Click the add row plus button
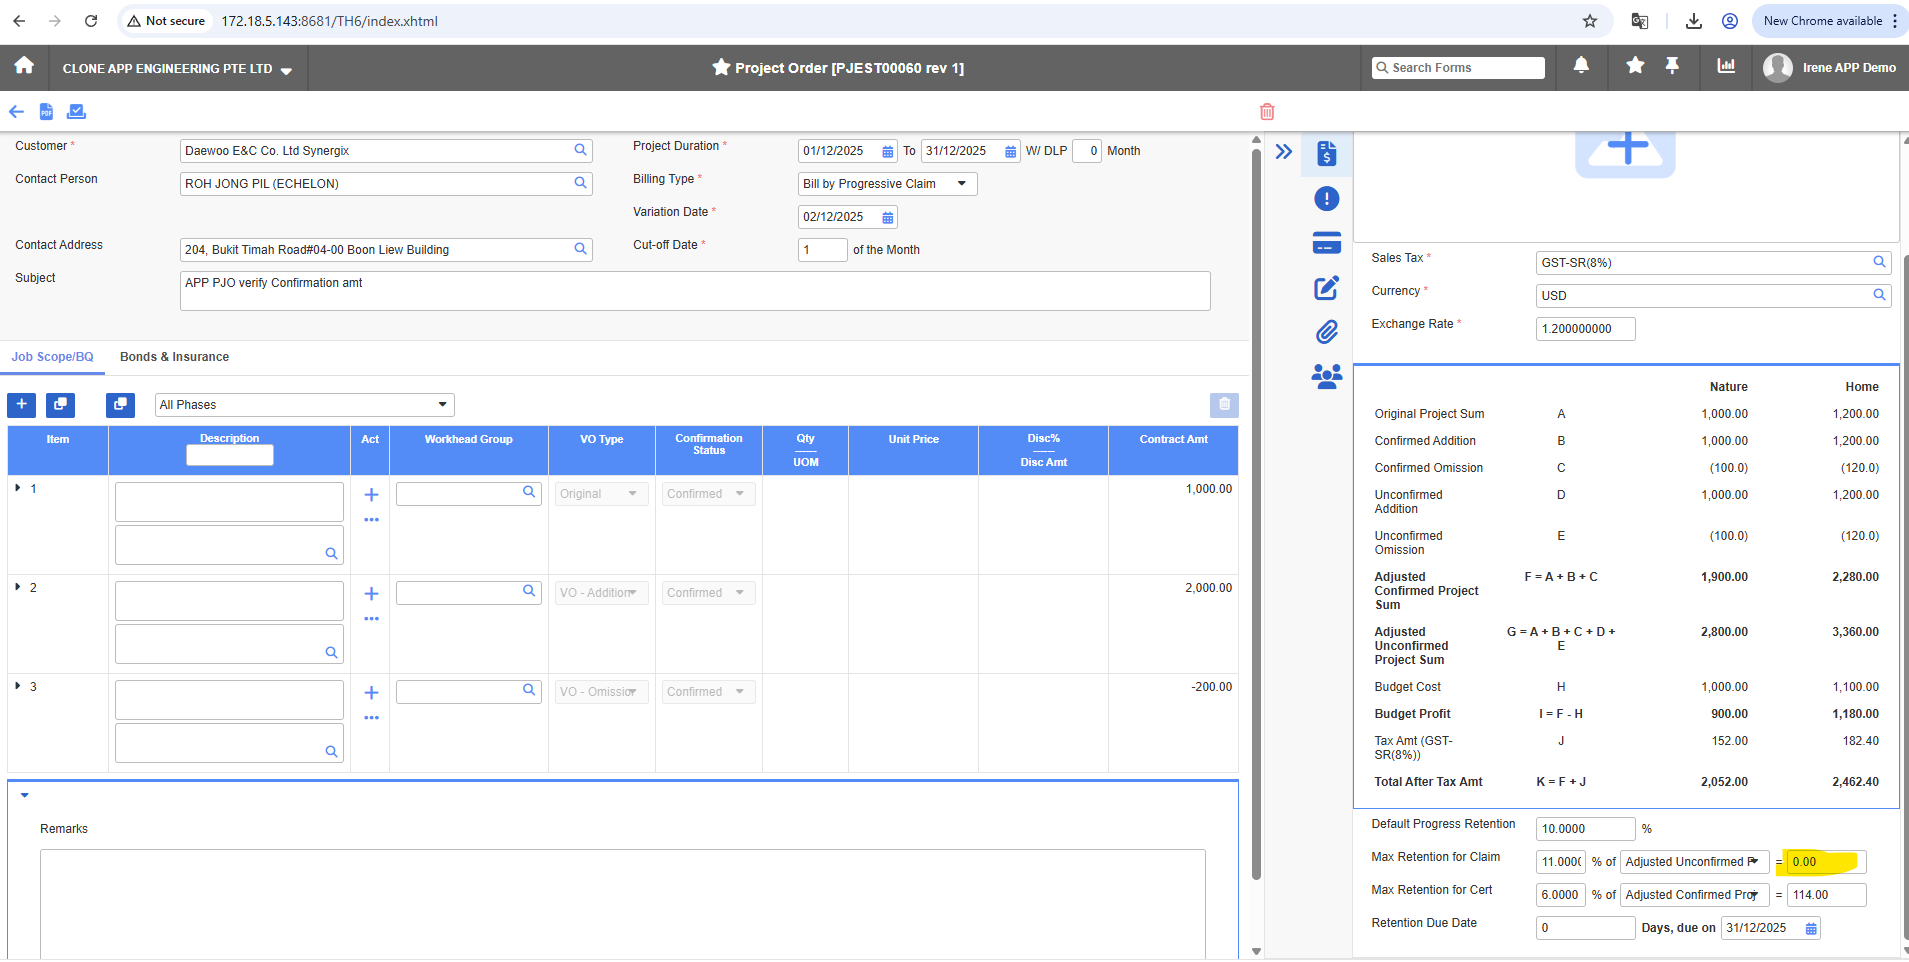Viewport: 1909px width, 962px height. click(21, 405)
